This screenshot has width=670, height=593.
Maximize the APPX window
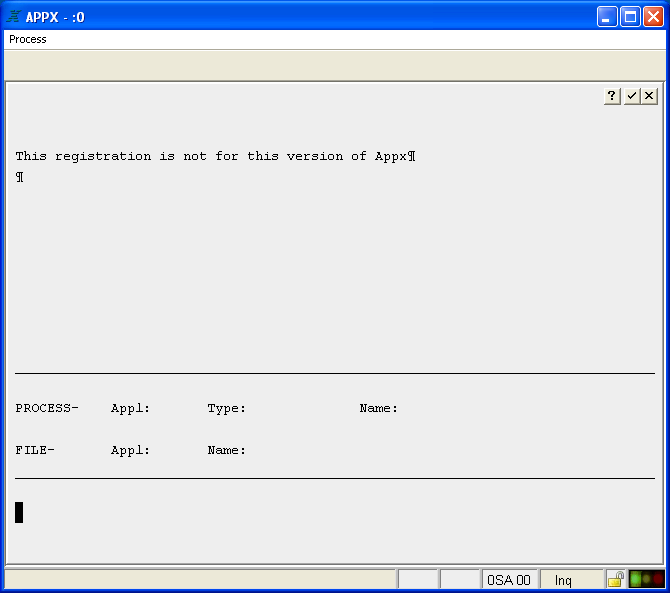pyautogui.click(x=630, y=17)
